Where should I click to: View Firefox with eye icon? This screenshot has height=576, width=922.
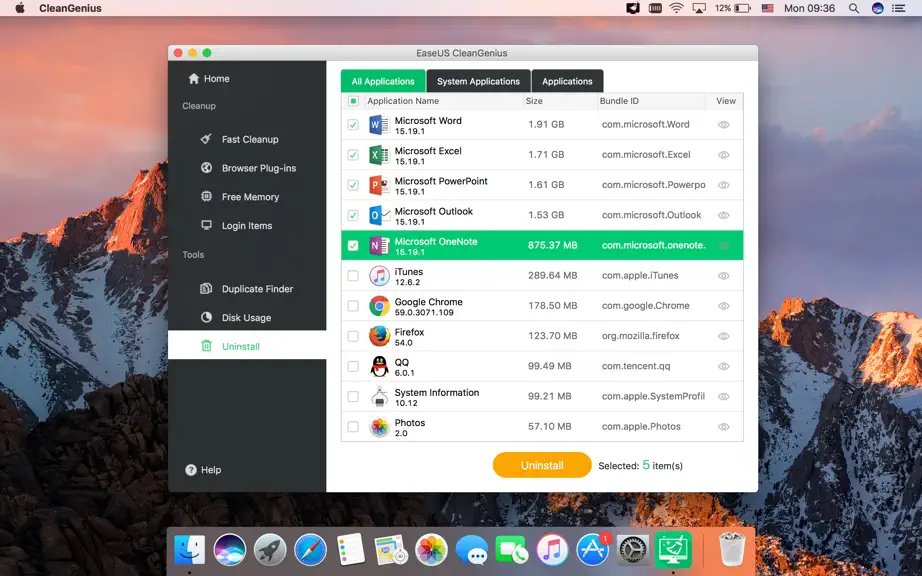tap(724, 336)
